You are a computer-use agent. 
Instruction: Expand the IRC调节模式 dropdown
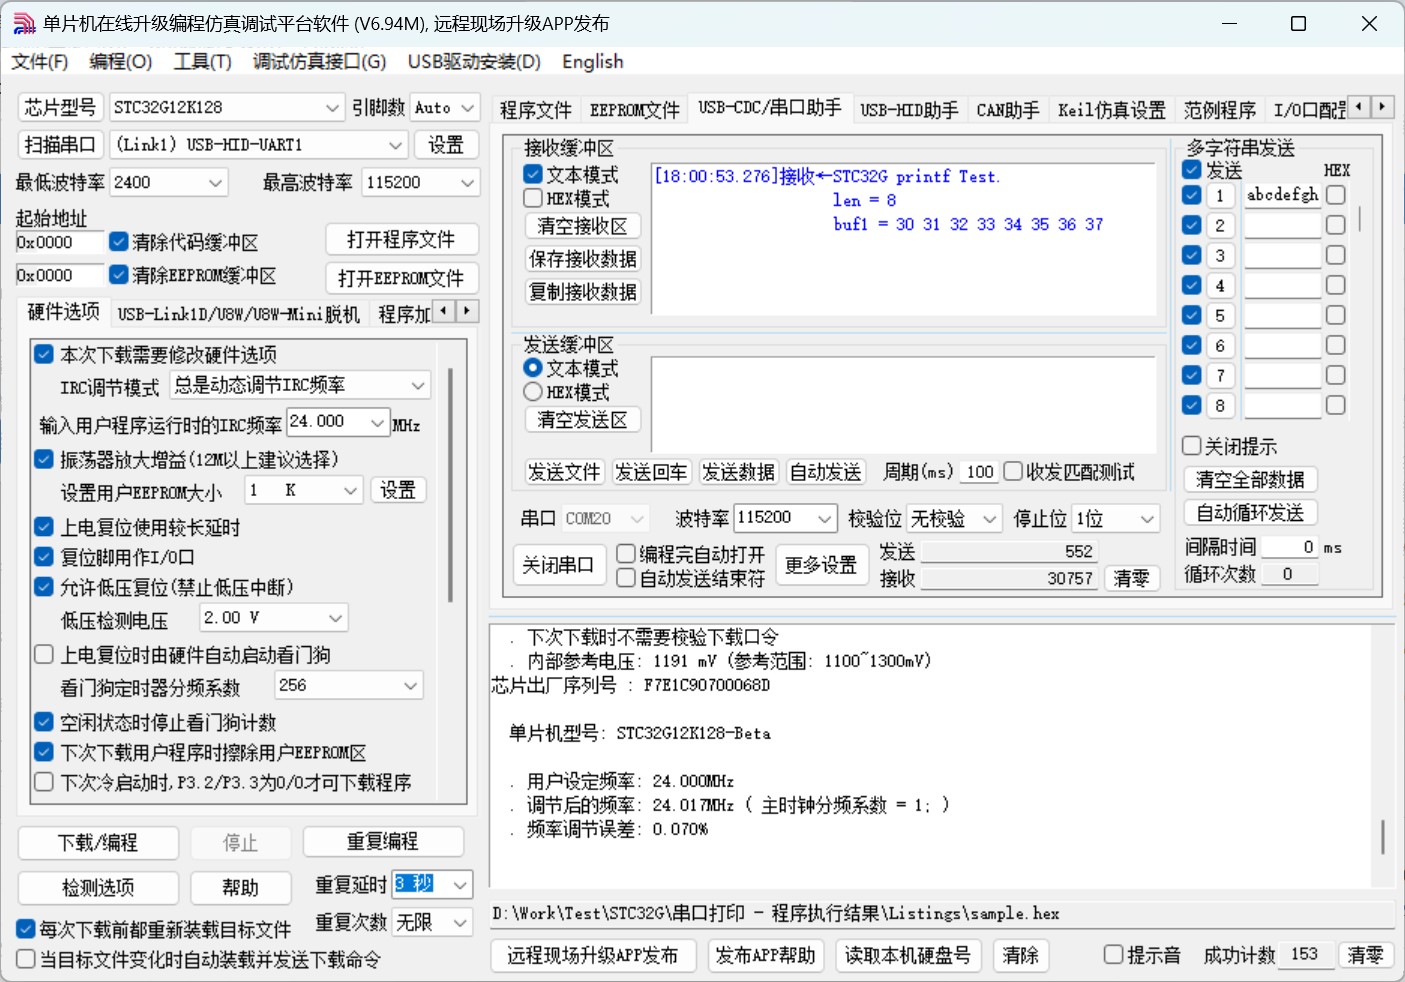[419, 385]
